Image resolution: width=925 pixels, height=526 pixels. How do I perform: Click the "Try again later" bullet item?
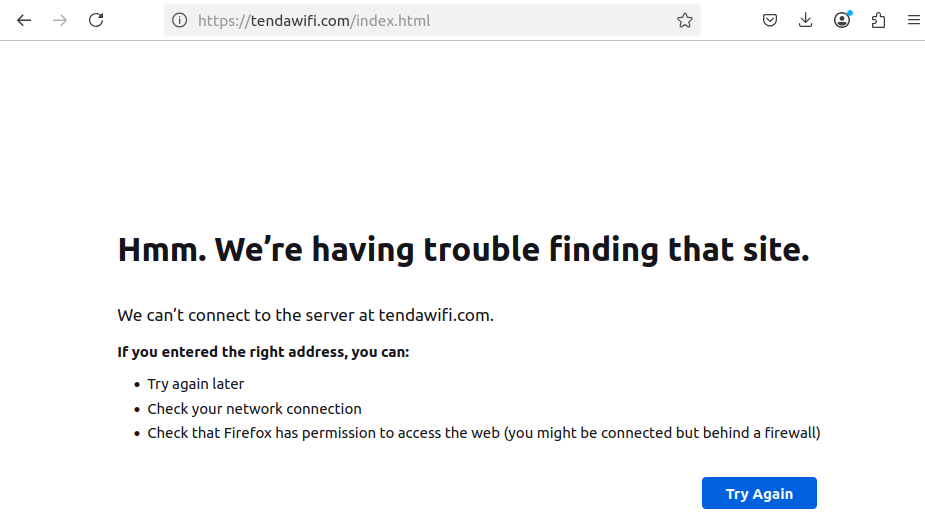[x=196, y=384]
